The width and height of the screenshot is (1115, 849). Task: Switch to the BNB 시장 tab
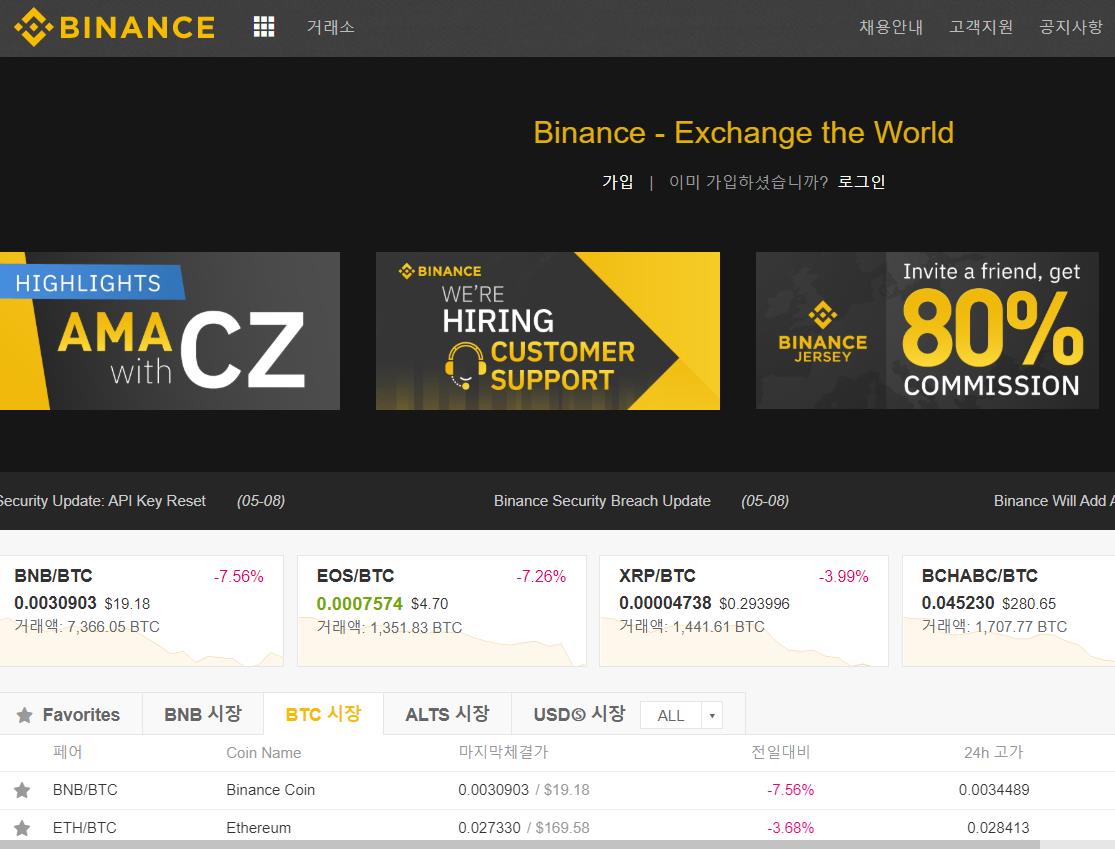(203, 714)
